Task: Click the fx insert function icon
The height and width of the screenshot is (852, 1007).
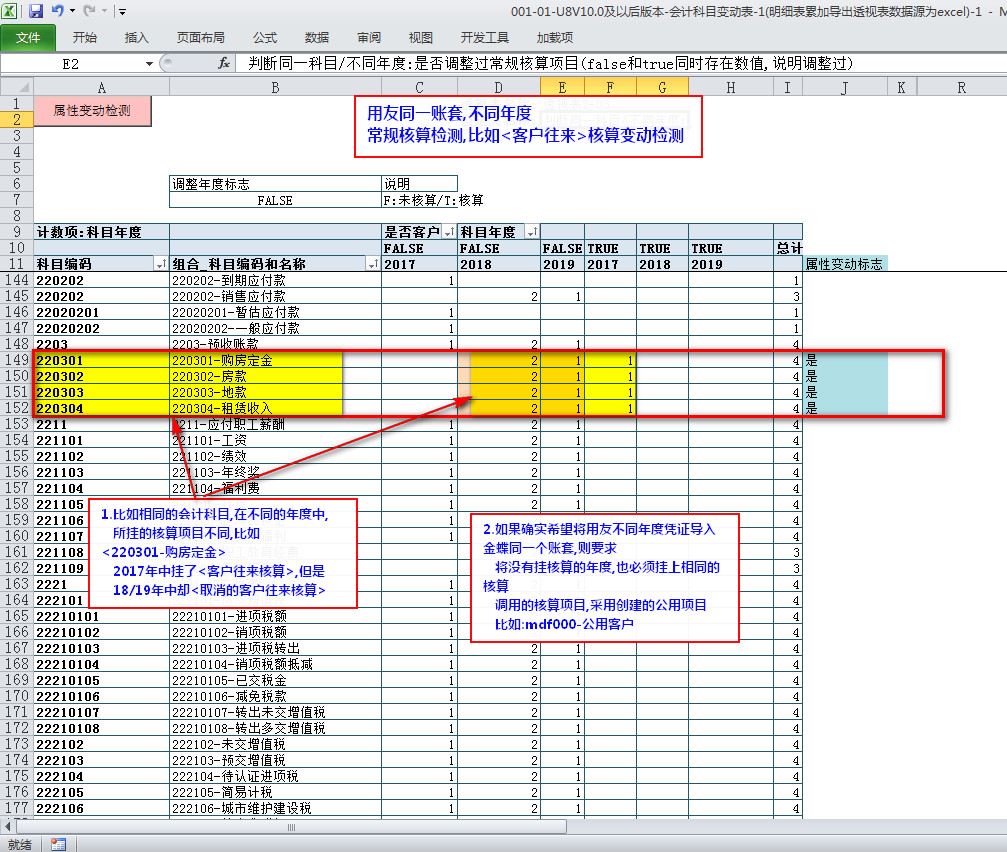Action: click(x=224, y=63)
